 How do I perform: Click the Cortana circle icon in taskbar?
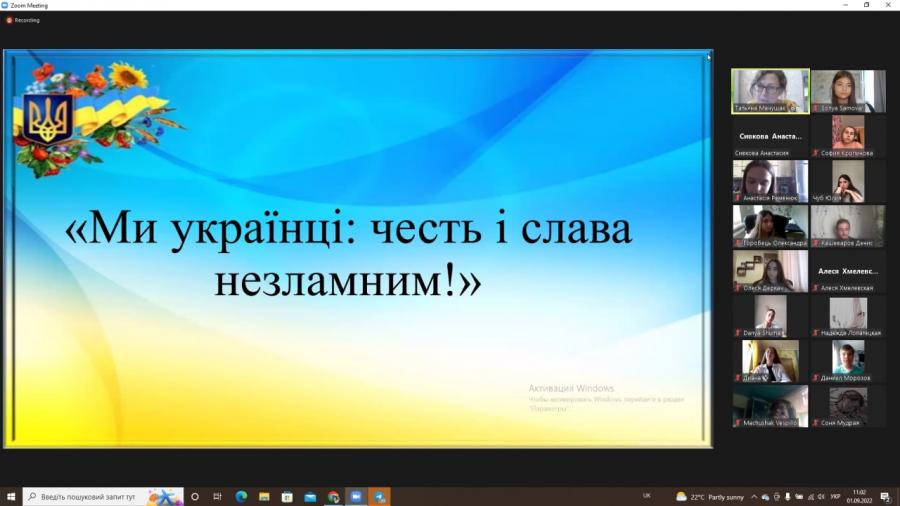[x=194, y=497]
